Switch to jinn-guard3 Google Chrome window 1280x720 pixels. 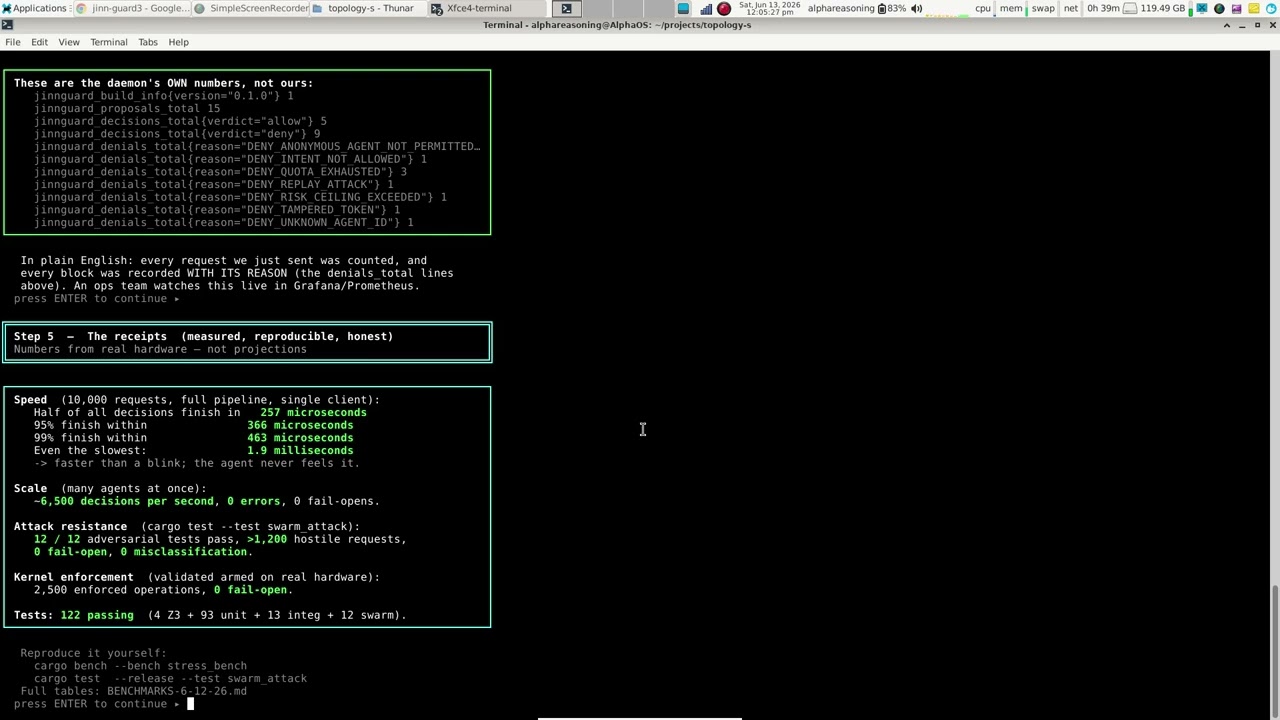pyautogui.click(x=132, y=8)
